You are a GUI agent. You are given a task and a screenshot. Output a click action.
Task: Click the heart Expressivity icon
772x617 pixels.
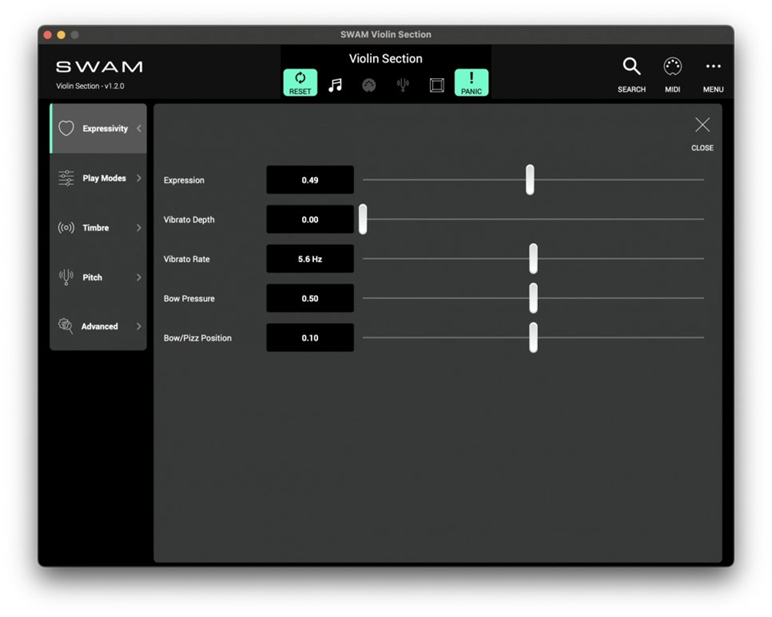pyautogui.click(x=66, y=128)
